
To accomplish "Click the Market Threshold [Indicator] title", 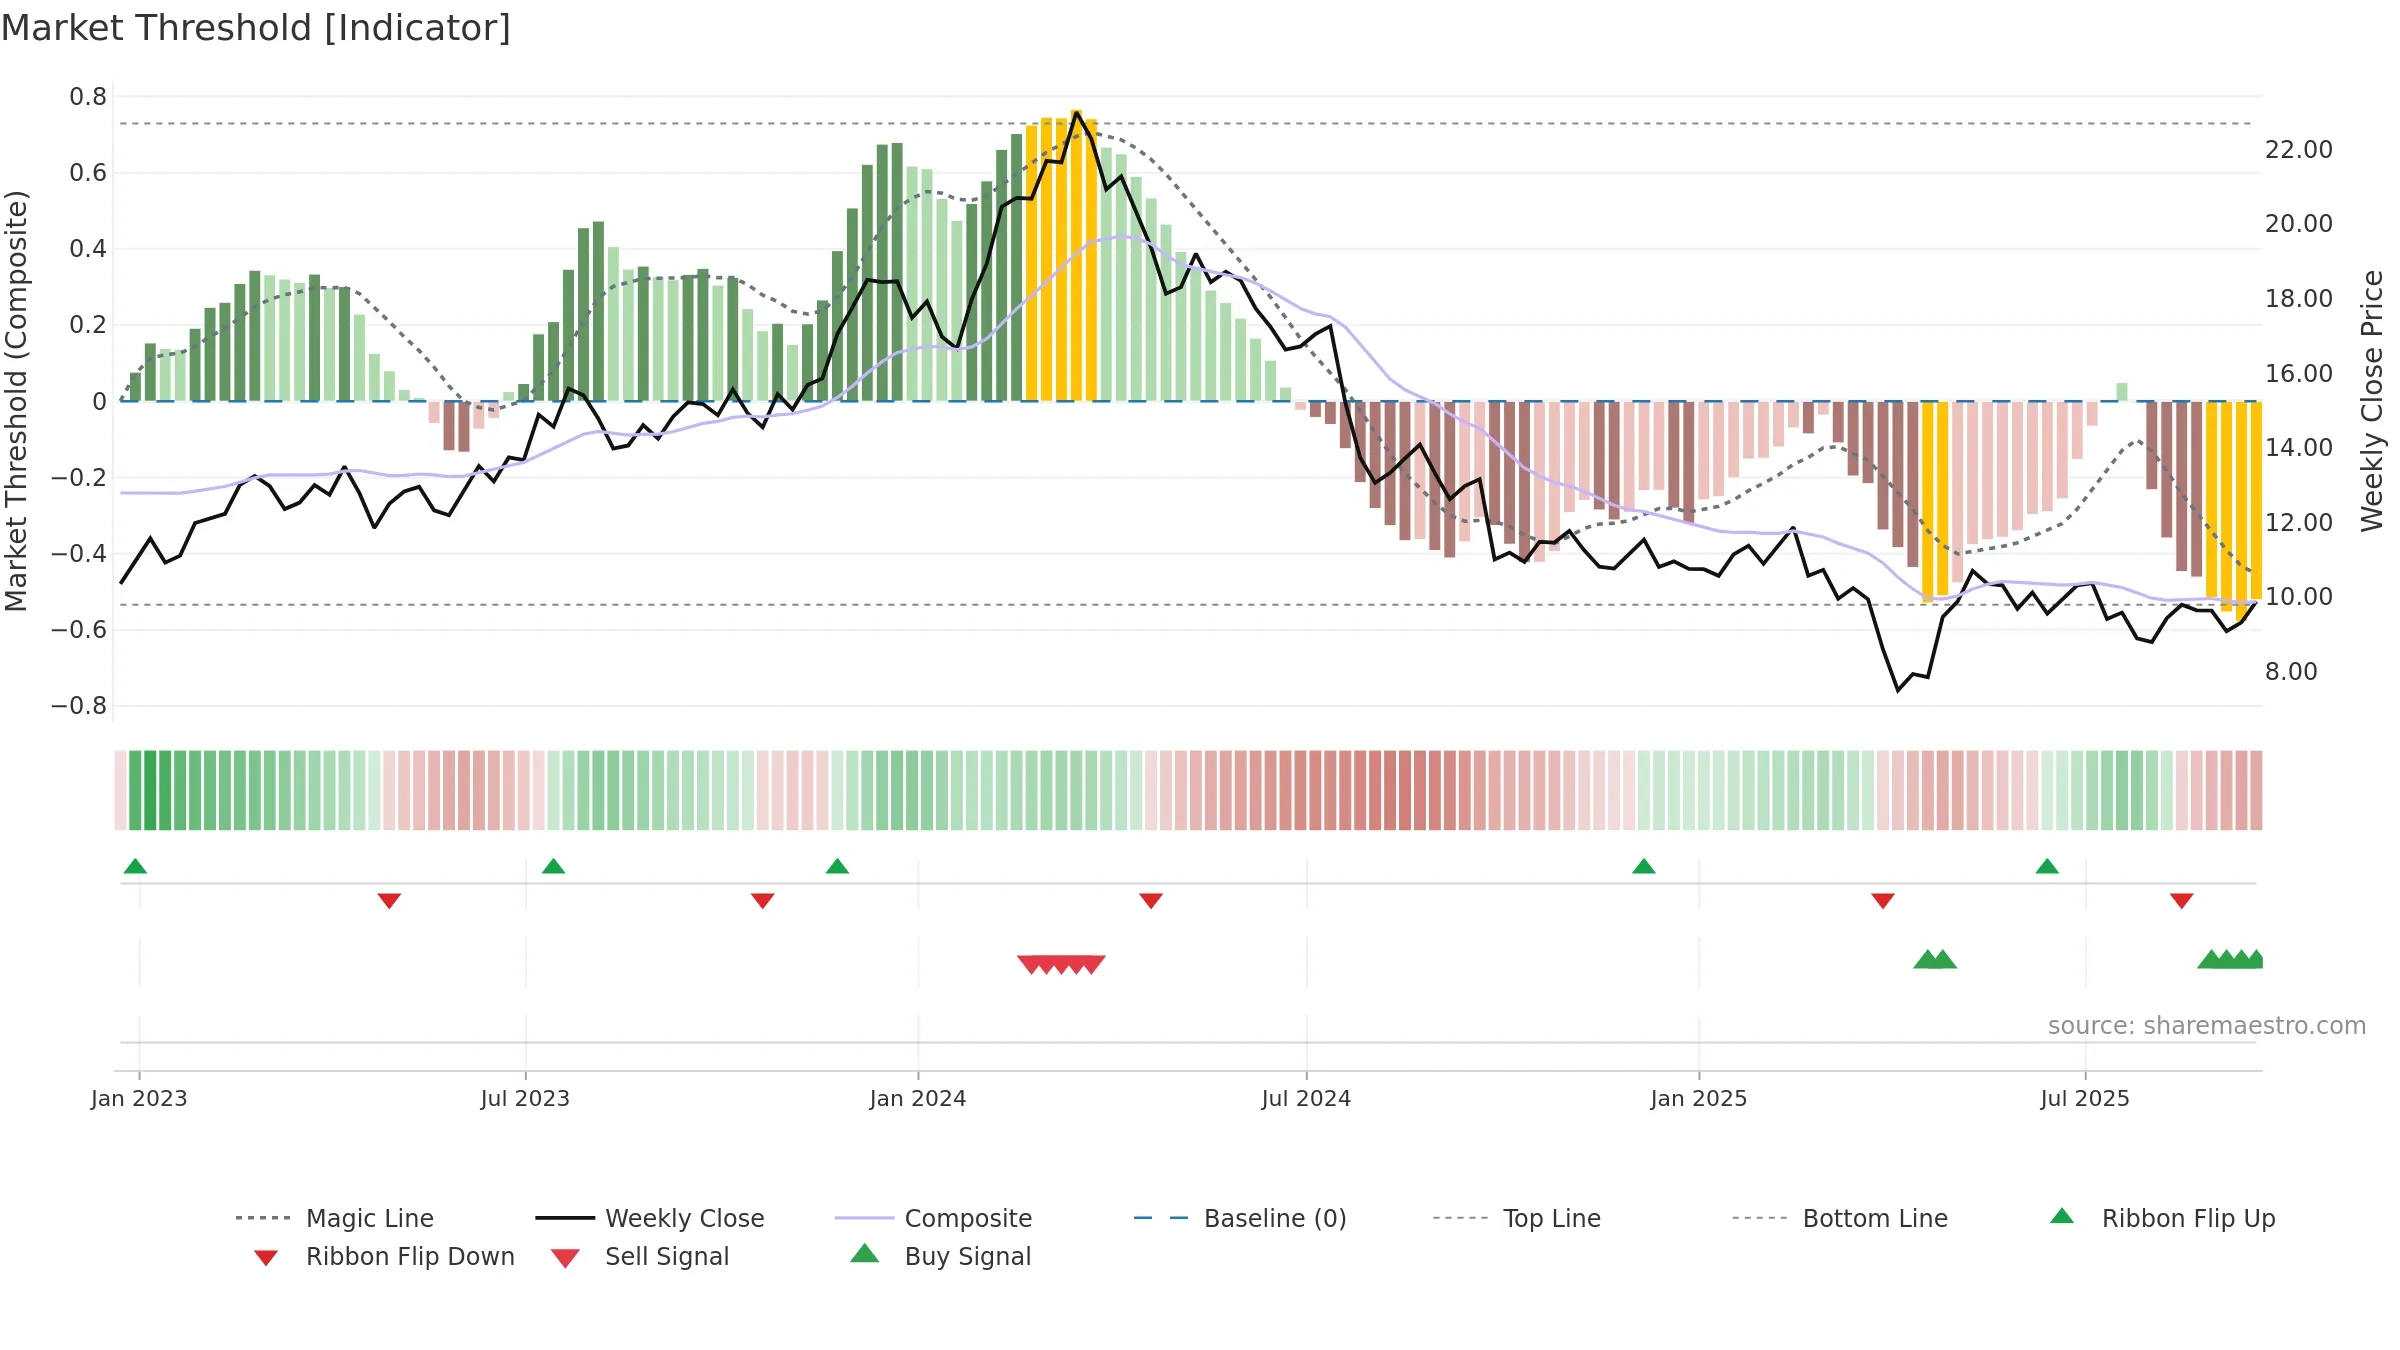I will pos(256,28).
